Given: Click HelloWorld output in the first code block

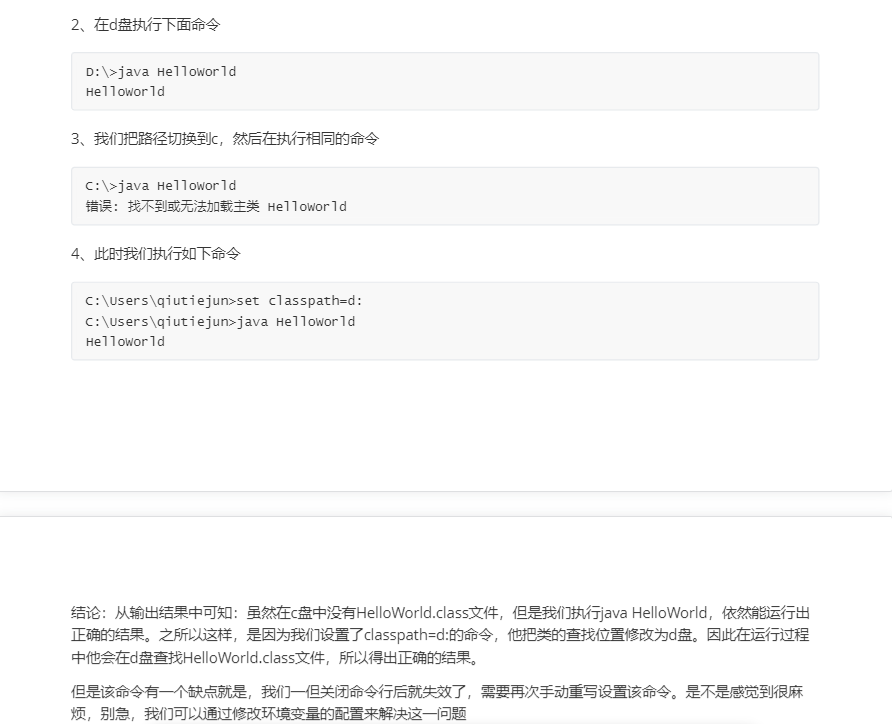Looking at the screenshot, I should 125,92.
